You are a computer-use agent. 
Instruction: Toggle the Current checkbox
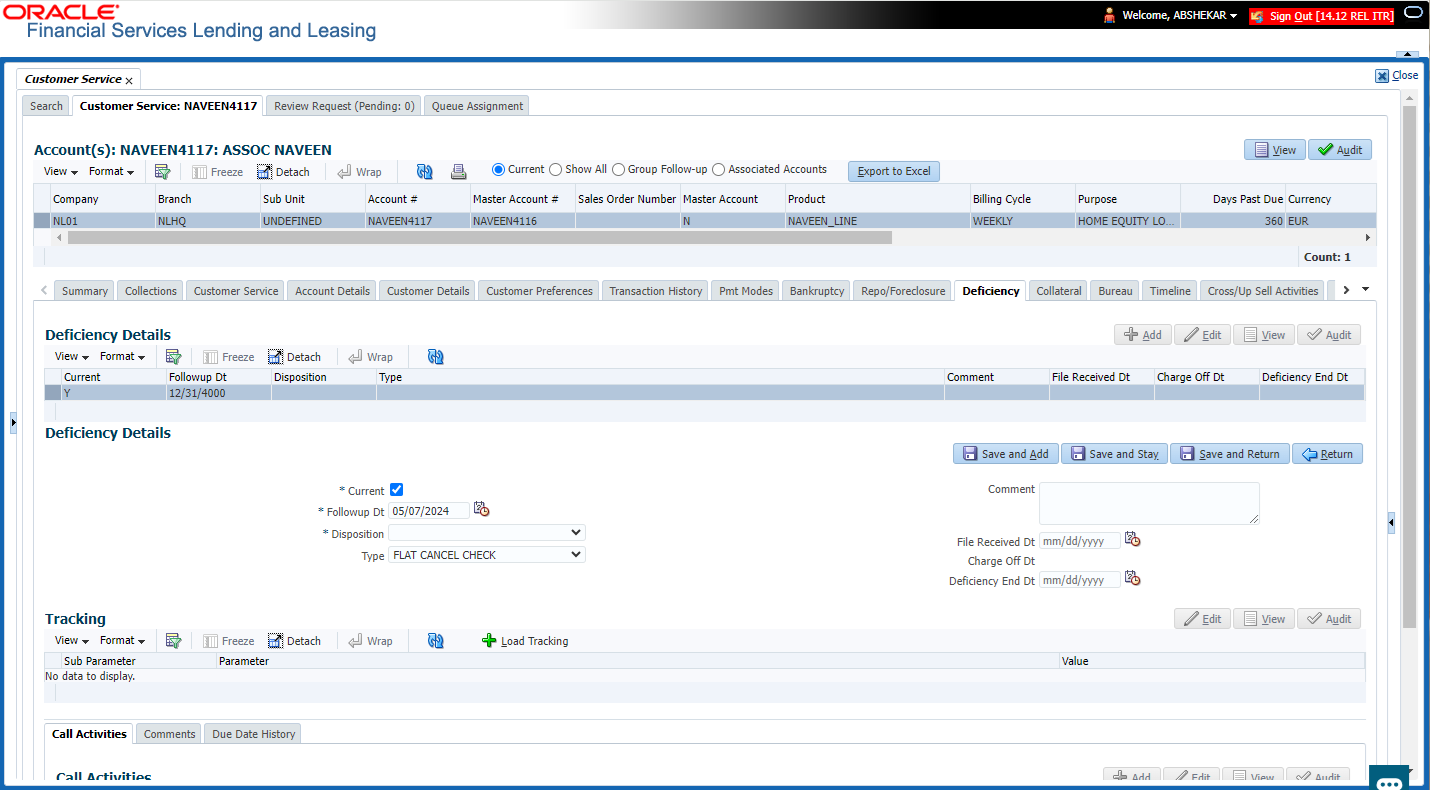pyautogui.click(x=397, y=490)
